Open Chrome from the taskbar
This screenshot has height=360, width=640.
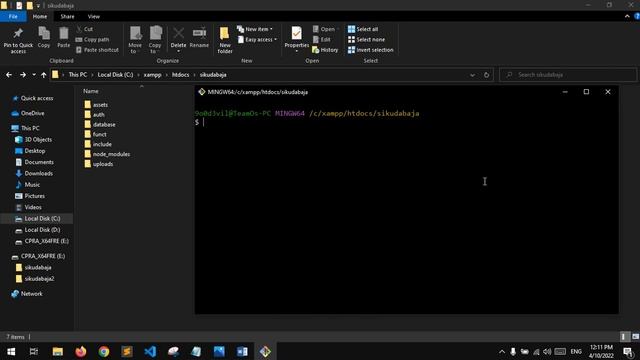pyautogui.click(x=104, y=351)
